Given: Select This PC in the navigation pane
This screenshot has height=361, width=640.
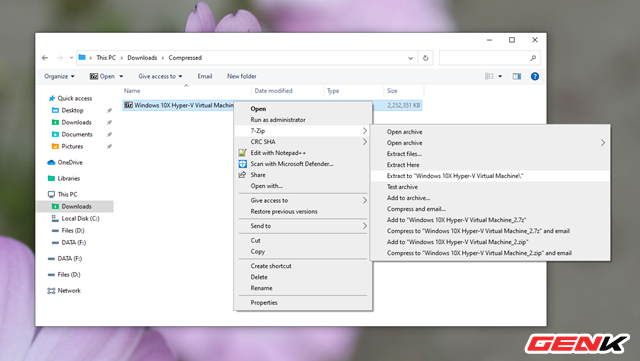Looking at the screenshot, I should tap(62, 194).
